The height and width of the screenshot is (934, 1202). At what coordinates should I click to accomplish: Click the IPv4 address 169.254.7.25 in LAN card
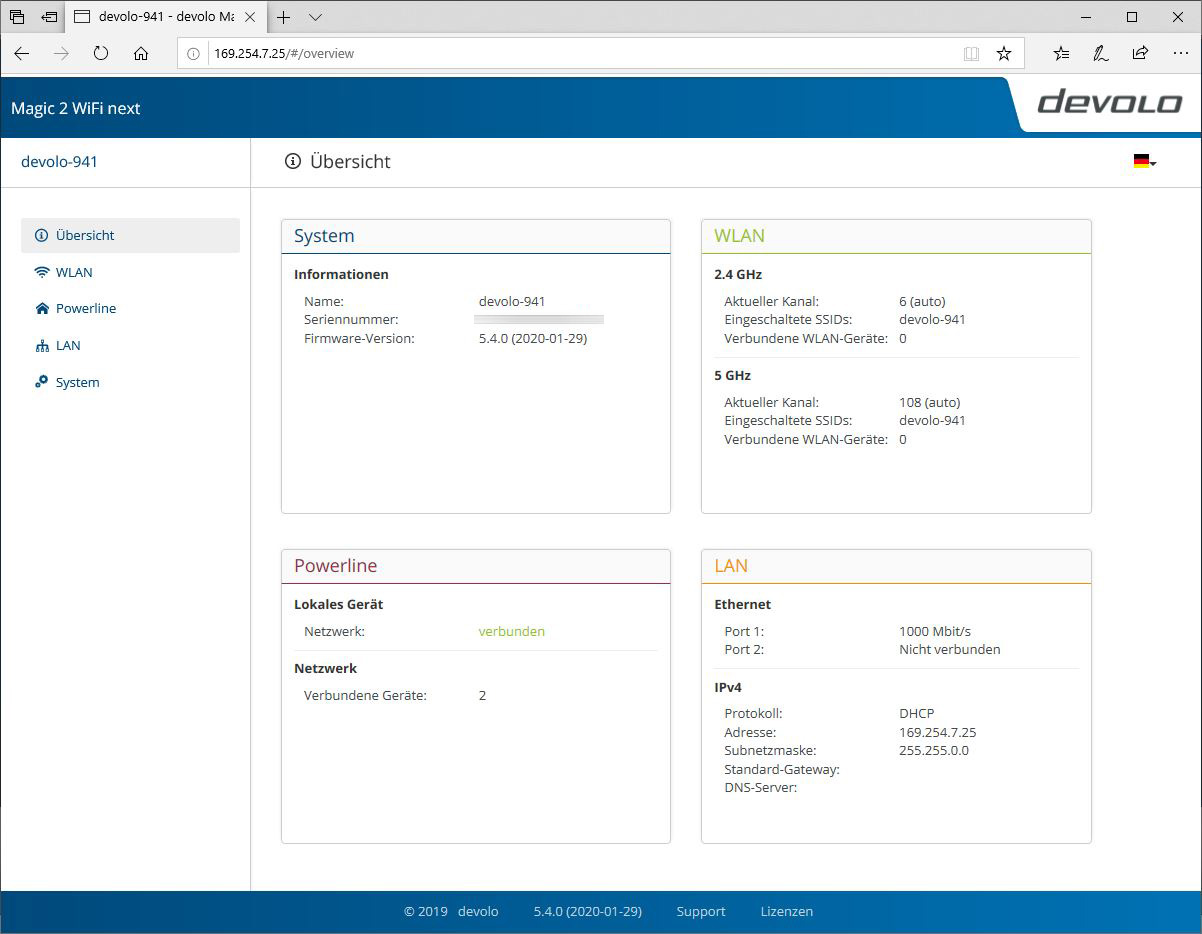click(x=938, y=732)
